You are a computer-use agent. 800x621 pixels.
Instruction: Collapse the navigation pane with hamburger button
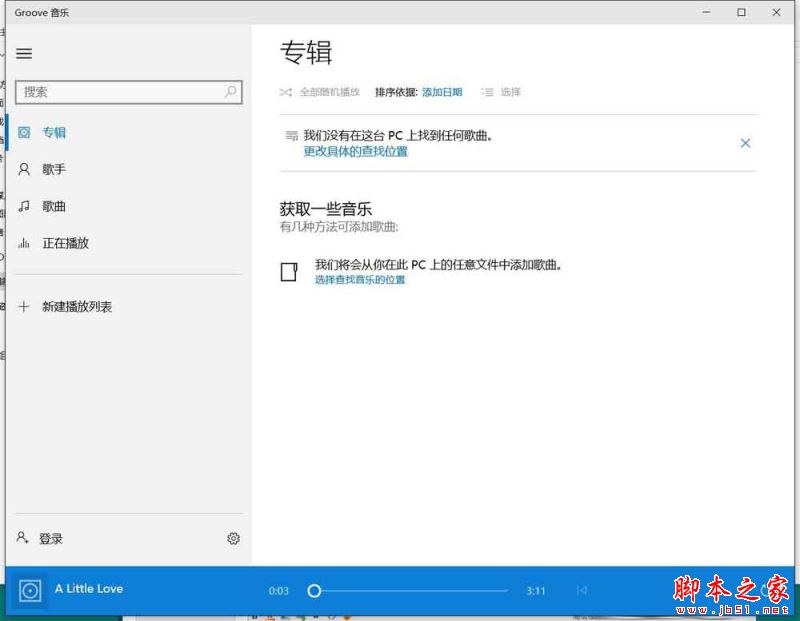[24, 54]
